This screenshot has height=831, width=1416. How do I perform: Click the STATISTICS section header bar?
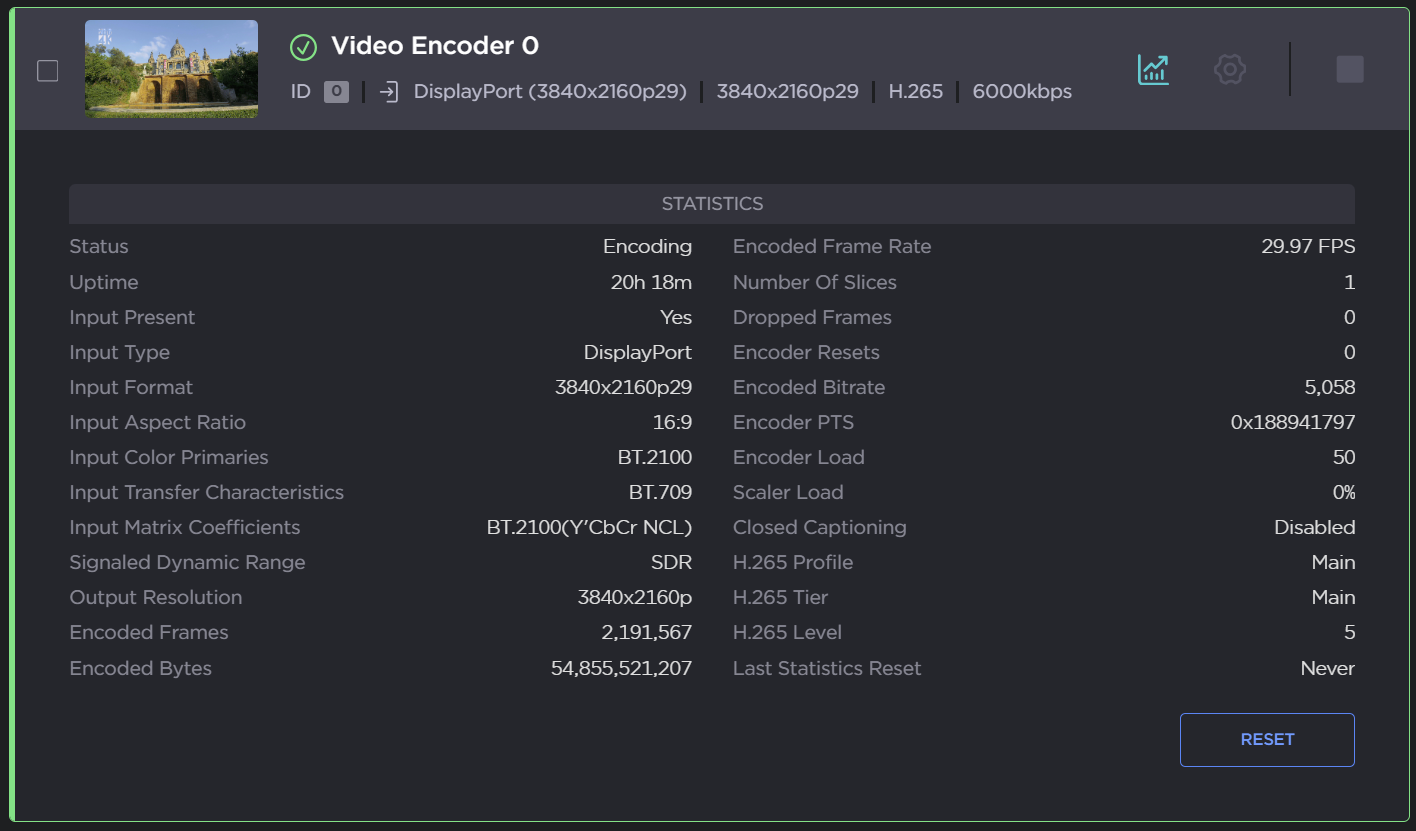click(711, 204)
